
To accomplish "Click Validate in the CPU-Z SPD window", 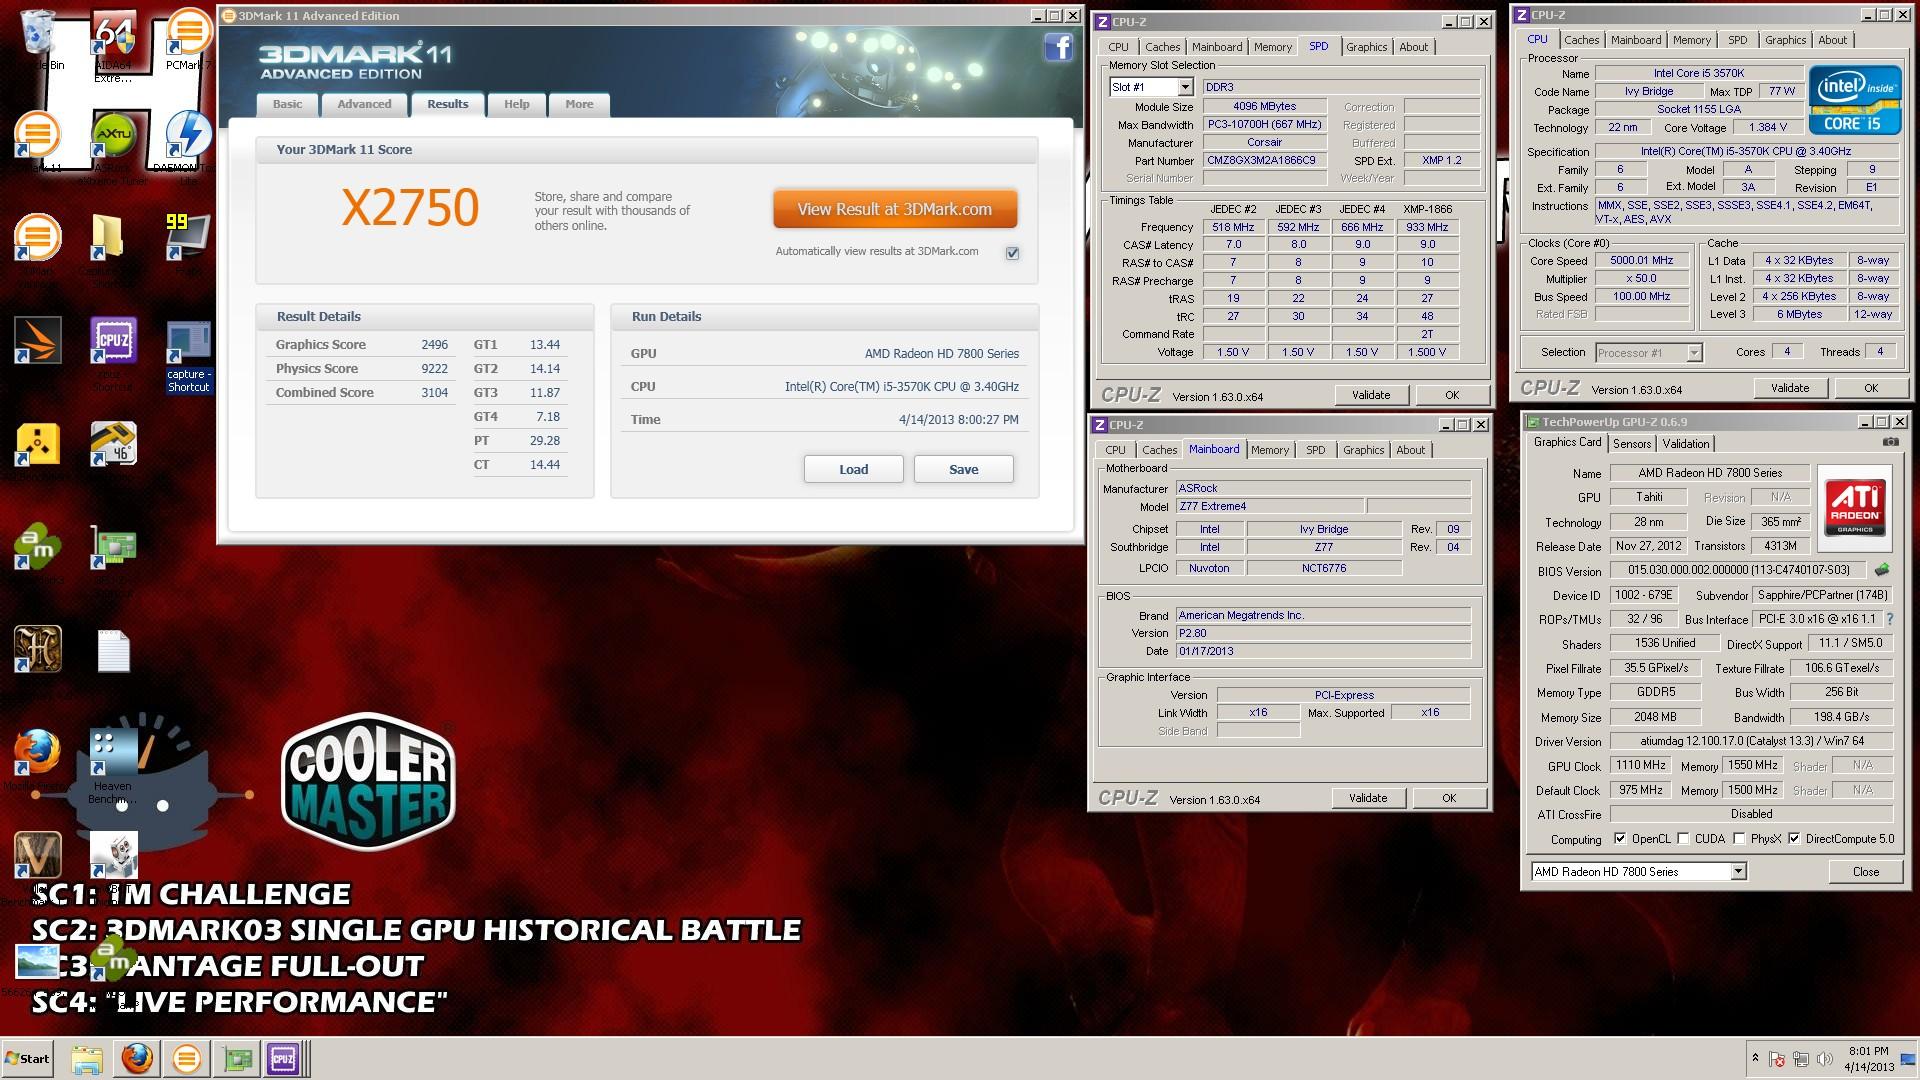I will point(1371,395).
